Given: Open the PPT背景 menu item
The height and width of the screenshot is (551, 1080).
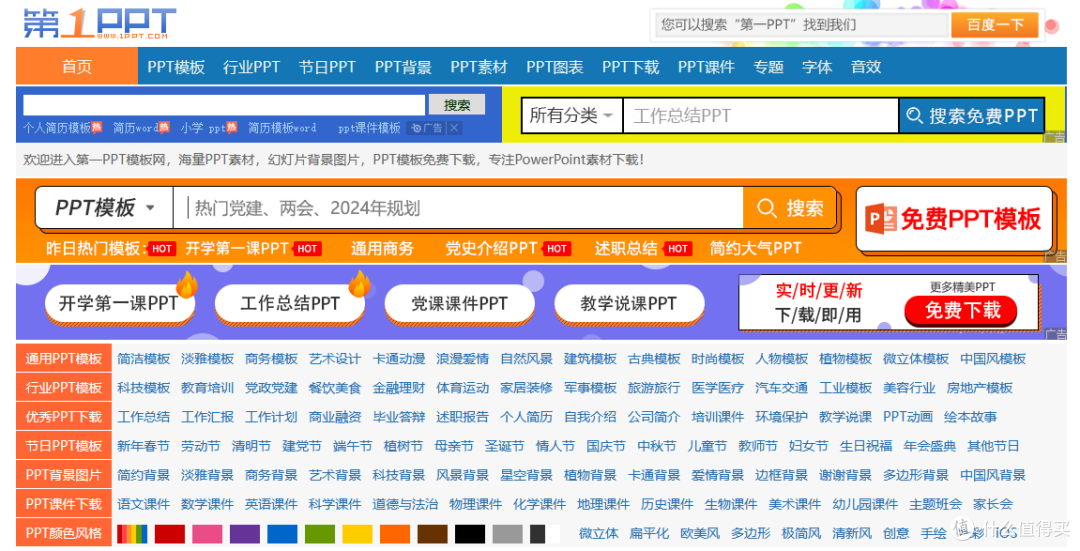Looking at the screenshot, I should pos(403,67).
